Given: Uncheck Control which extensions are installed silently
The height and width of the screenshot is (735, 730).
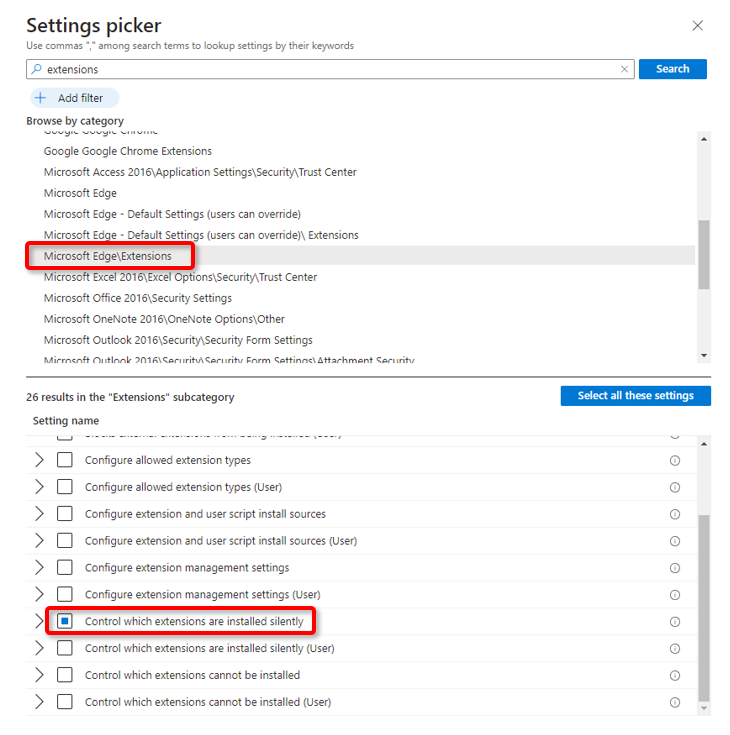Looking at the screenshot, I should pyautogui.click(x=65, y=622).
